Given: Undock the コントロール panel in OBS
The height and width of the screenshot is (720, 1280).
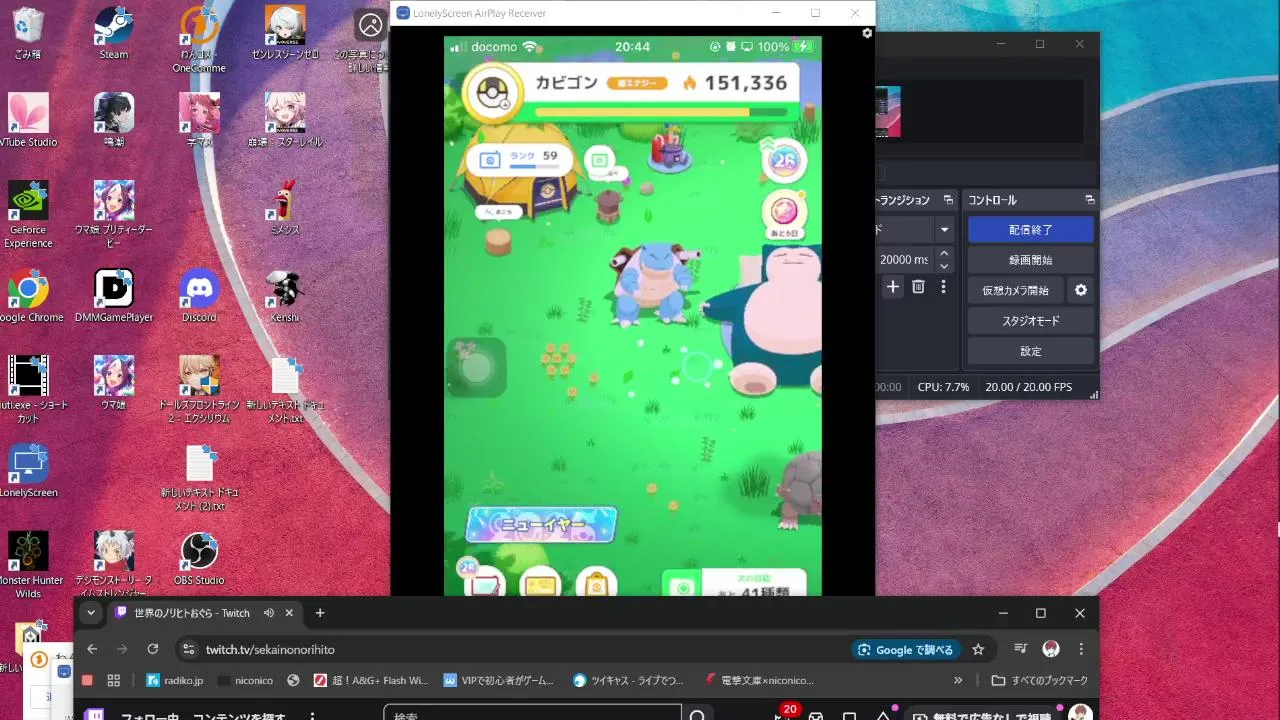Looking at the screenshot, I should pos(1090,200).
